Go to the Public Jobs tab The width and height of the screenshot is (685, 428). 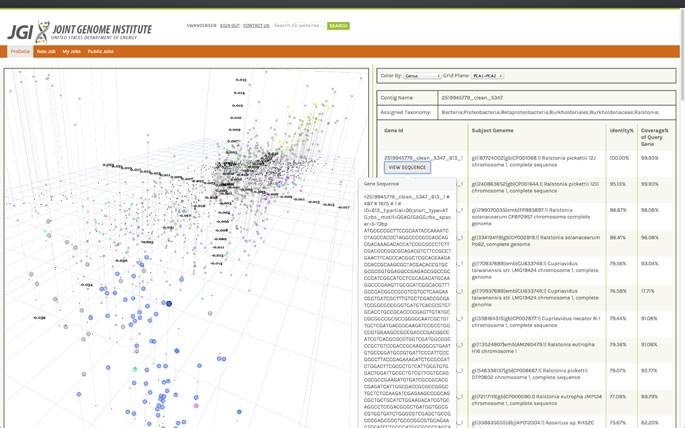(100, 52)
